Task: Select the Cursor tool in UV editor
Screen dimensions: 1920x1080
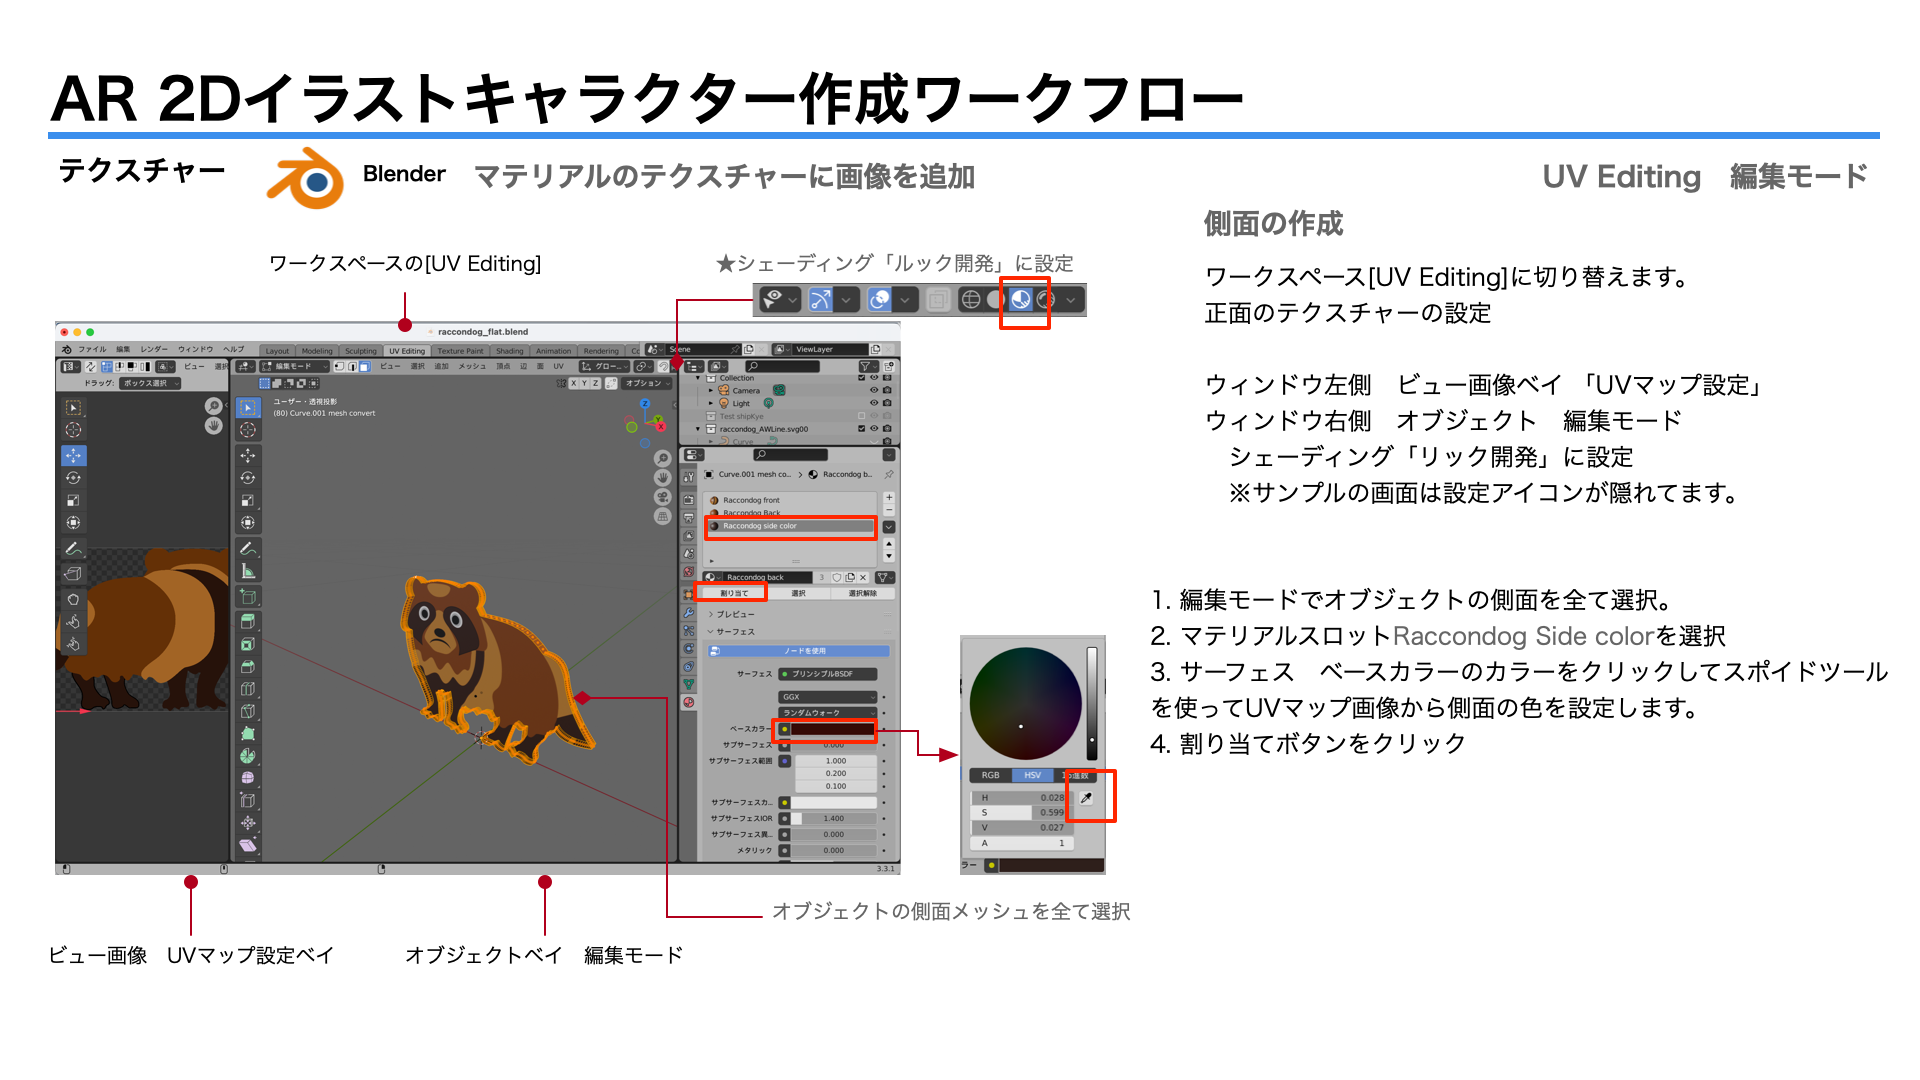Action: tap(74, 430)
